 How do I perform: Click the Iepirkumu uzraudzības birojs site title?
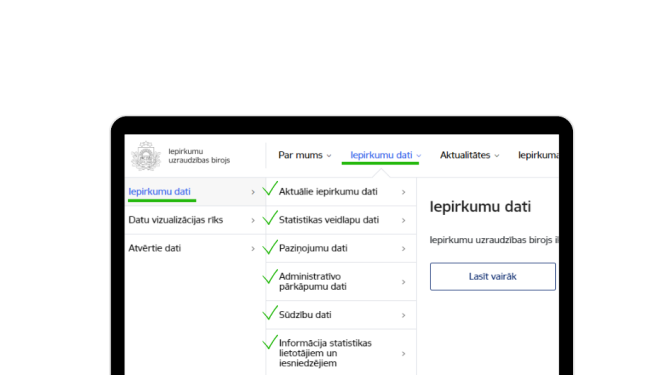[x=199, y=156]
